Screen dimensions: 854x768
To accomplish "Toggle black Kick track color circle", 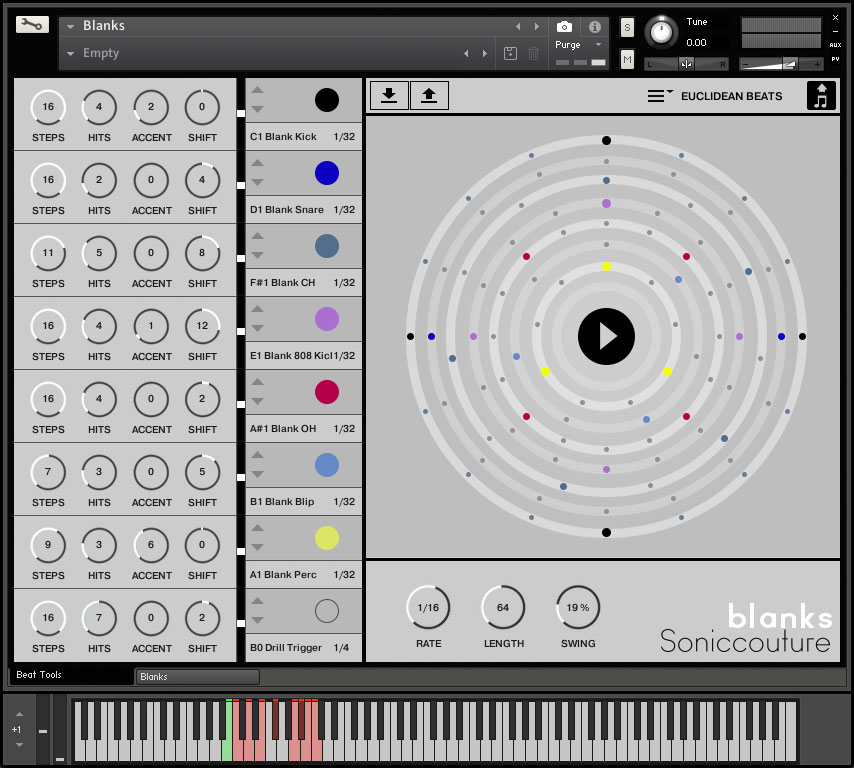I will pos(327,100).
